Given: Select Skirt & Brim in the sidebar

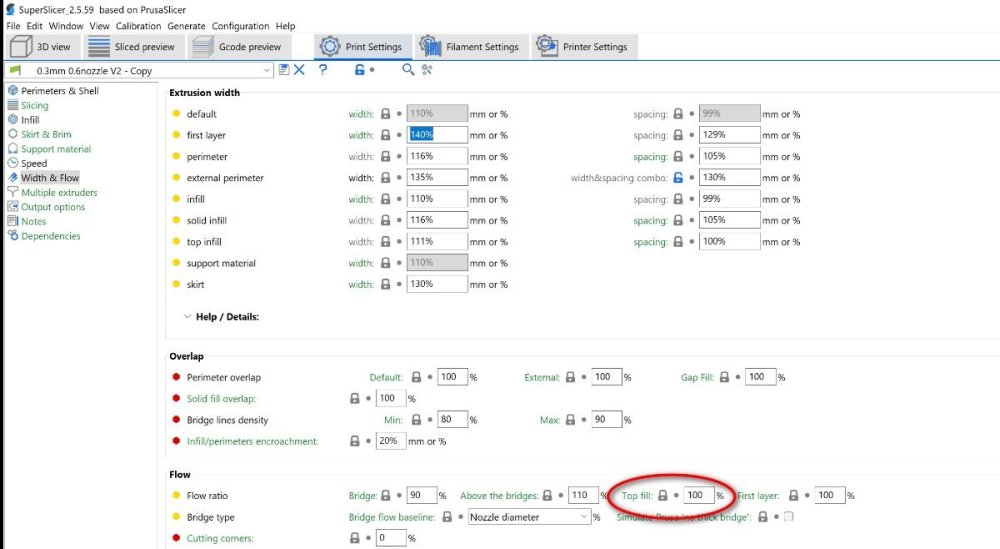Looking at the screenshot, I should tap(46, 135).
